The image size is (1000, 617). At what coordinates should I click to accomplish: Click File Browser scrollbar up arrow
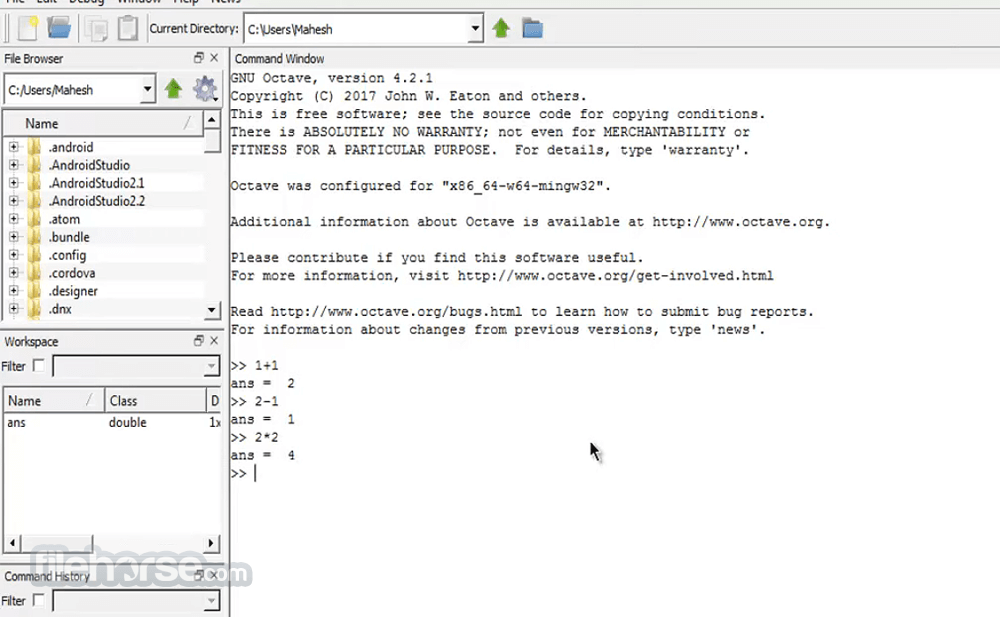[212, 120]
